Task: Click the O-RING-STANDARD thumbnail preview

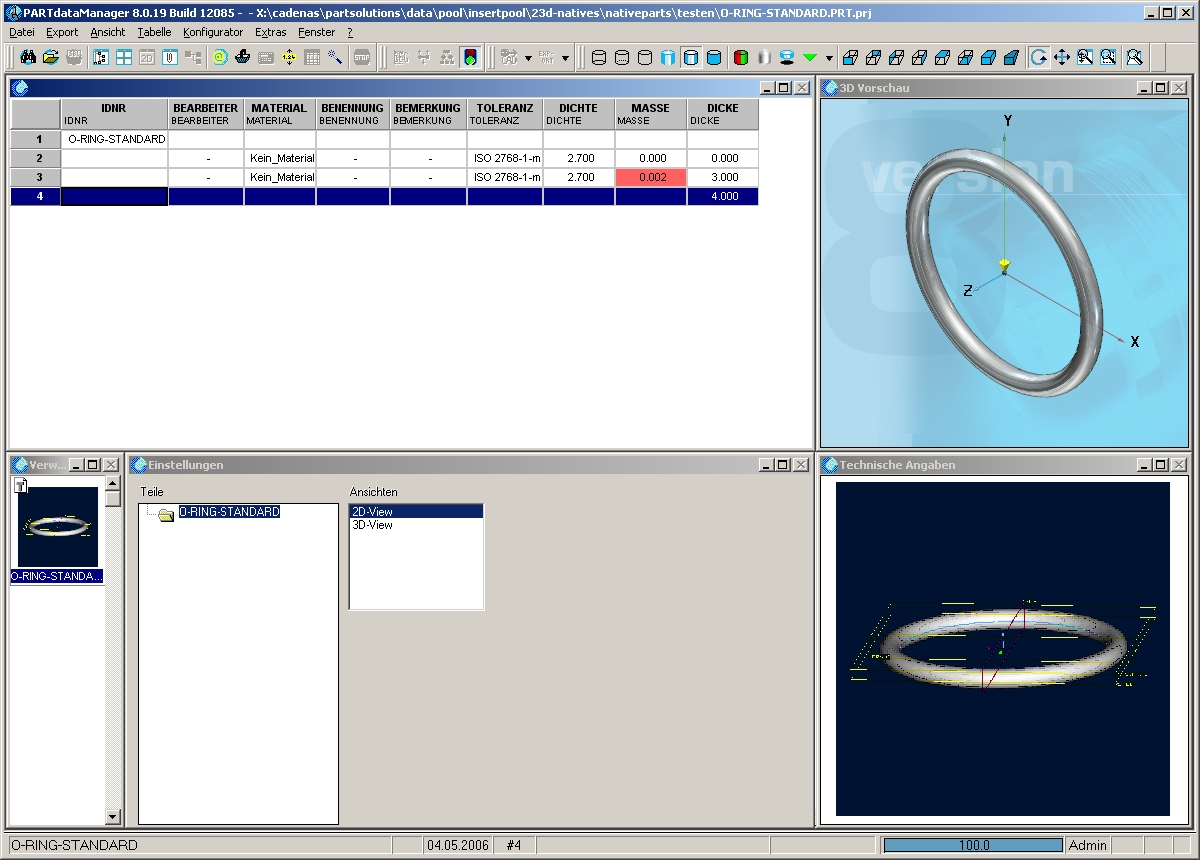Action: [58, 527]
